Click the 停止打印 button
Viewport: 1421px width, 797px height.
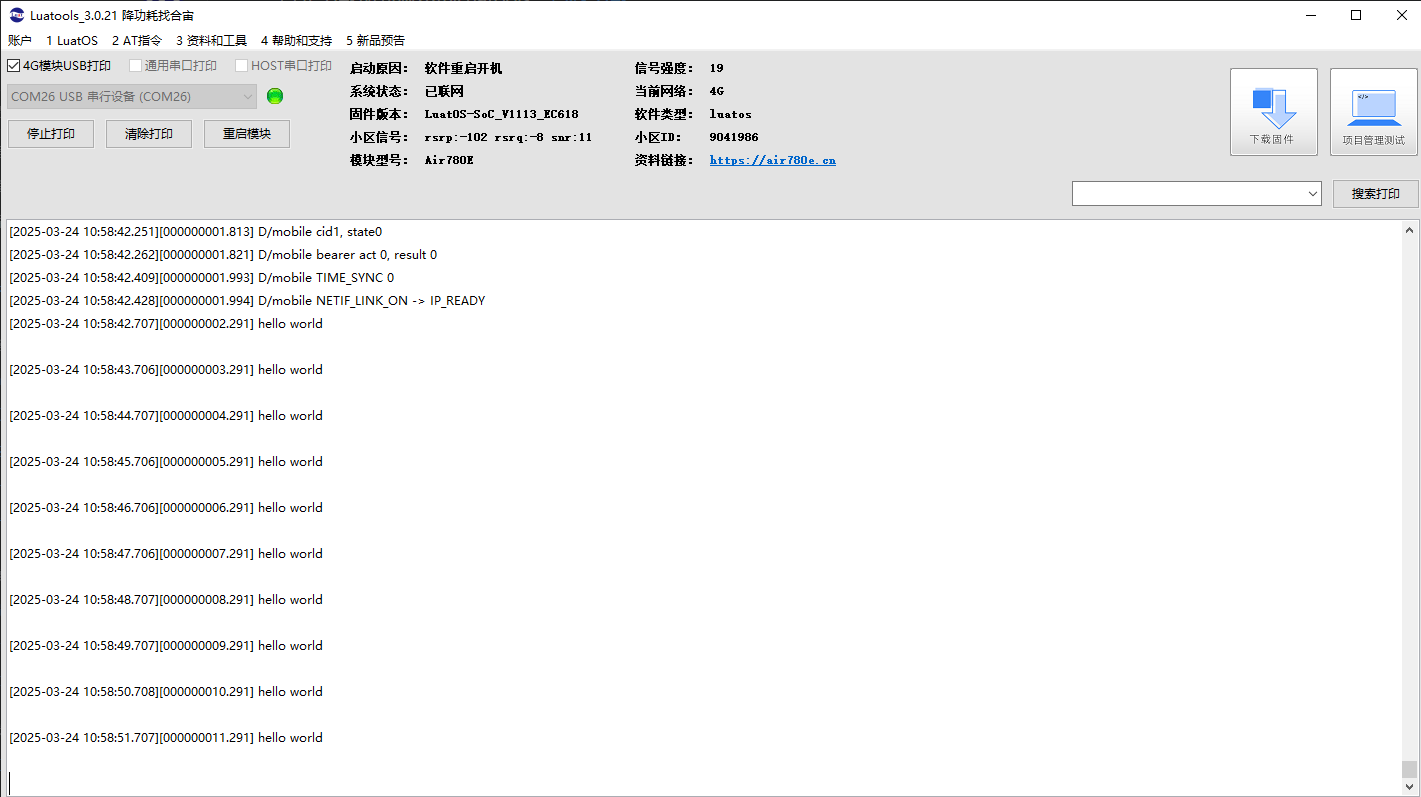tap(51, 134)
